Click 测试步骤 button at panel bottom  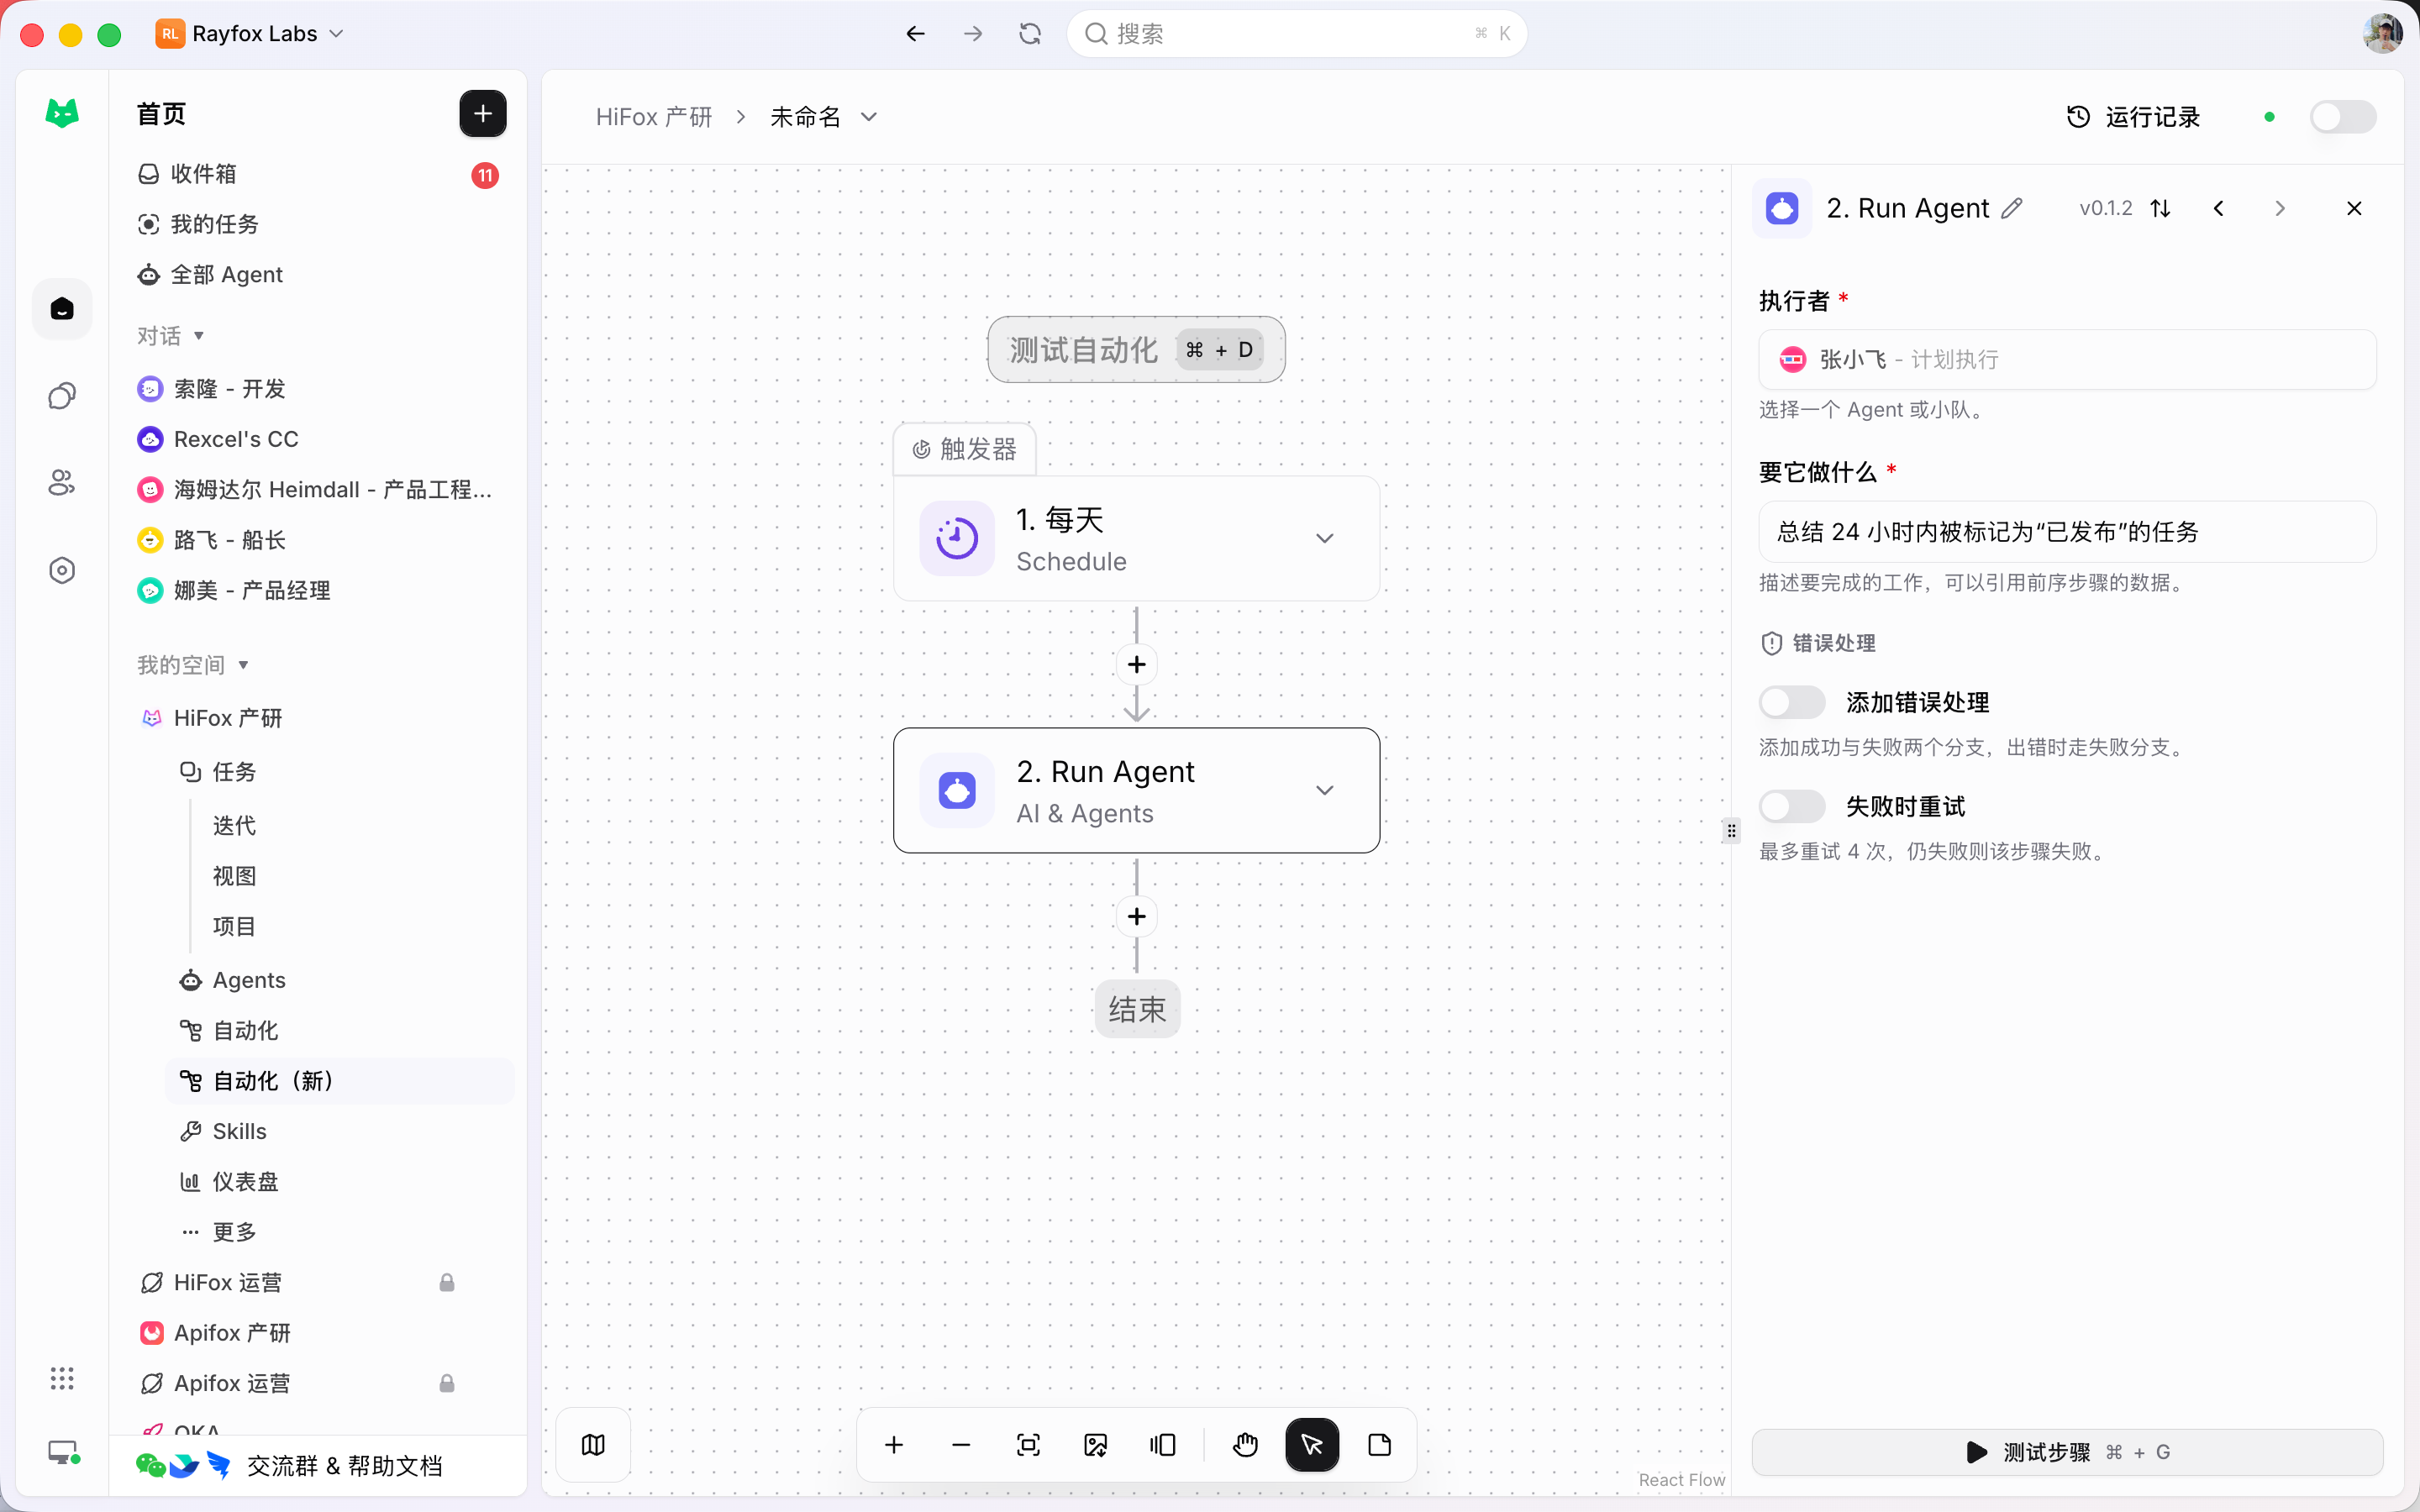point(2067,1452)
